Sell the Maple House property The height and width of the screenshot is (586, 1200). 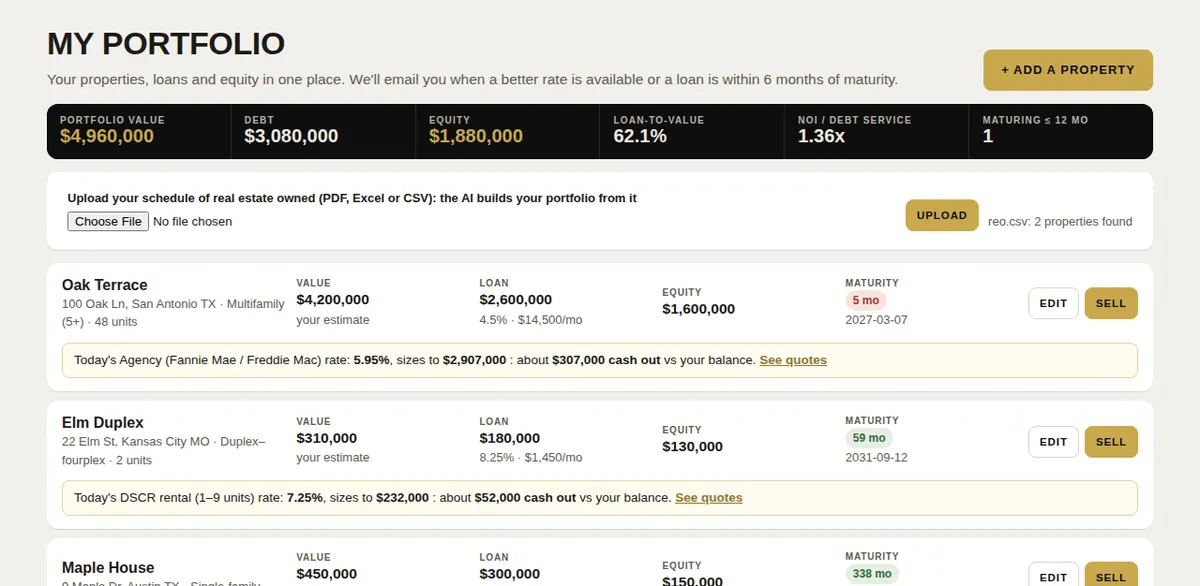click(1111, 576)
